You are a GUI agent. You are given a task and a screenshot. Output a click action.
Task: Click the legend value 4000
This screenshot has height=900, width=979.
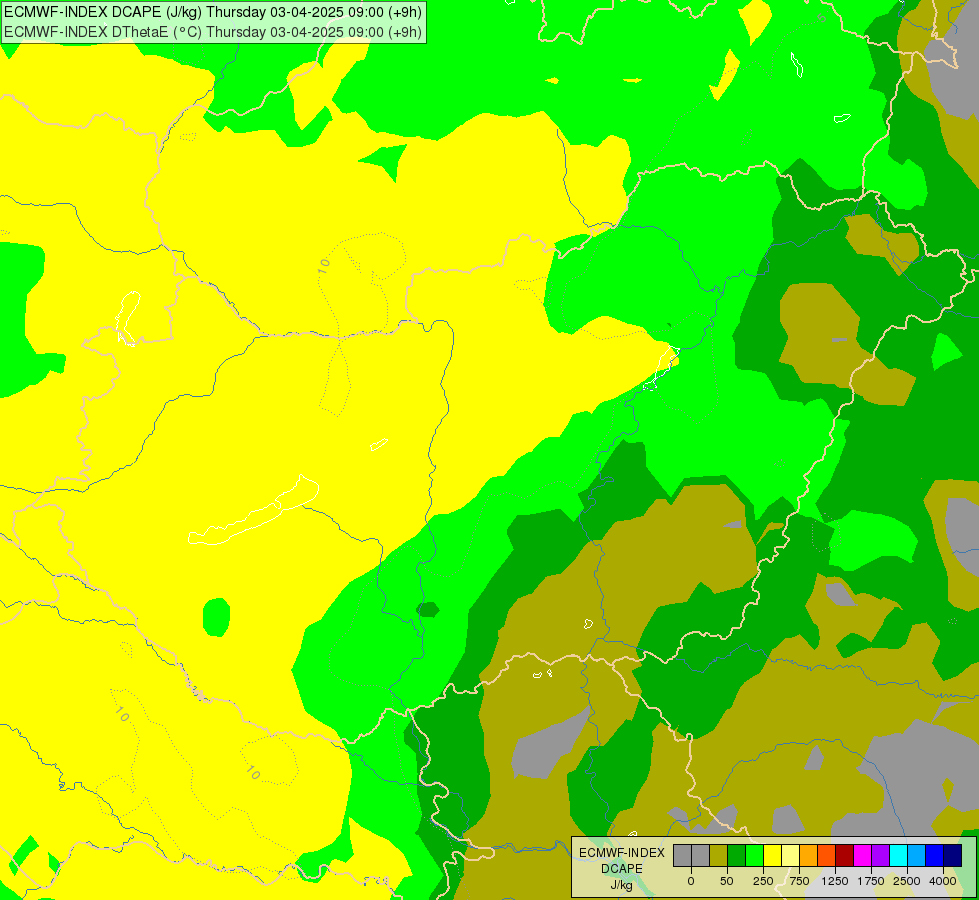point(942,881)
